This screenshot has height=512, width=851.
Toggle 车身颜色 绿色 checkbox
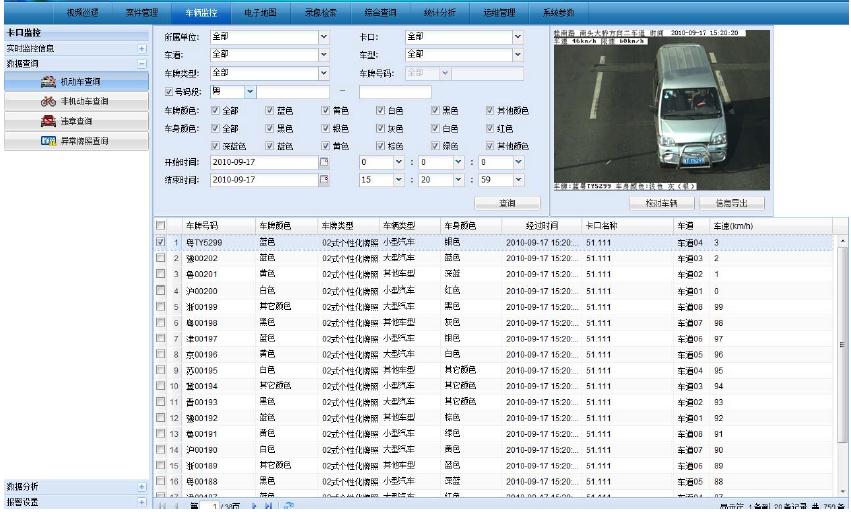click(435, 146)
